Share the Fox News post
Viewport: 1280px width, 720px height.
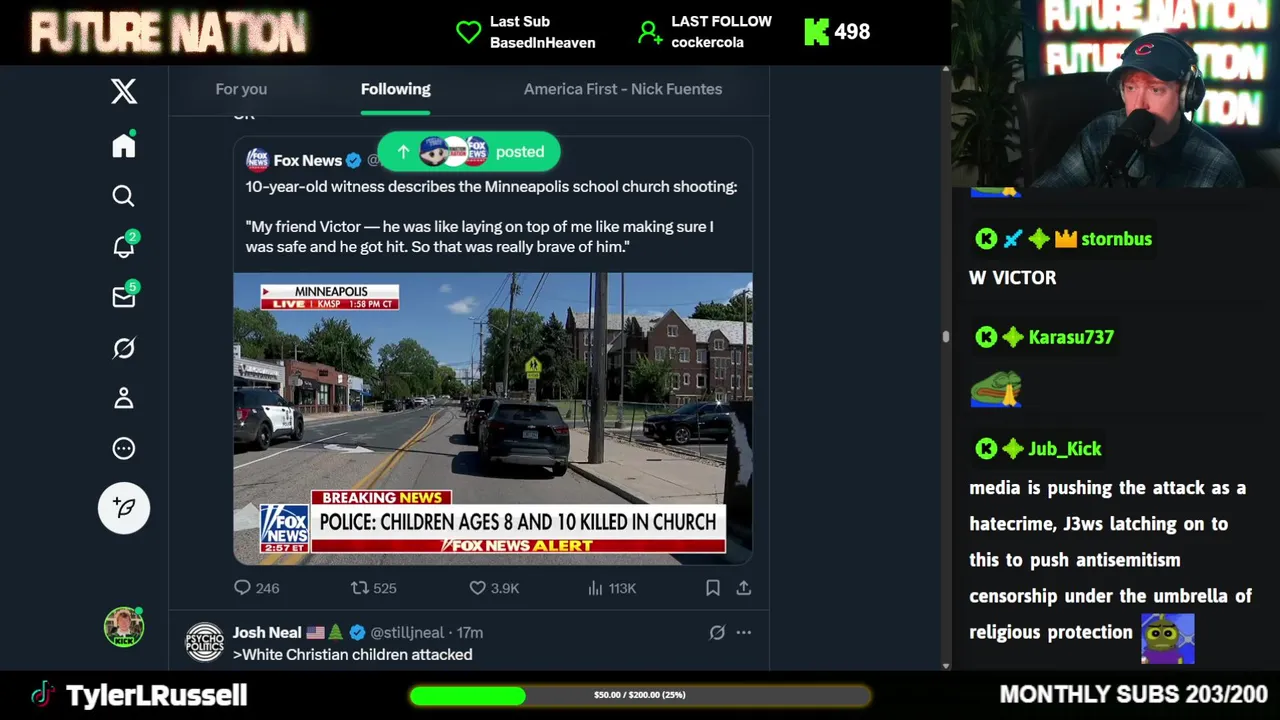coord(744,588)
